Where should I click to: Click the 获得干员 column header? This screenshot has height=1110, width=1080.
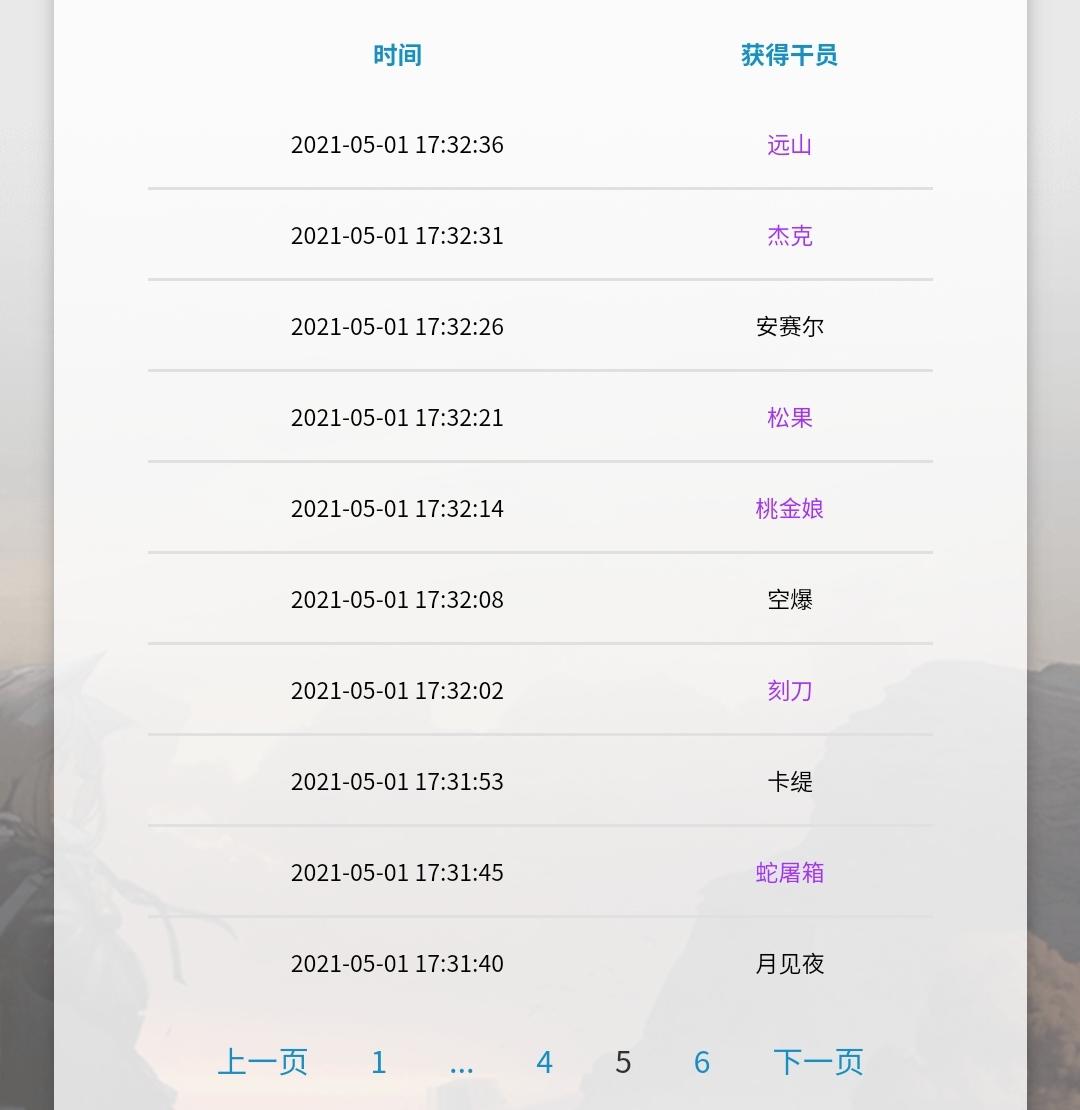click(x=789, y=55)
